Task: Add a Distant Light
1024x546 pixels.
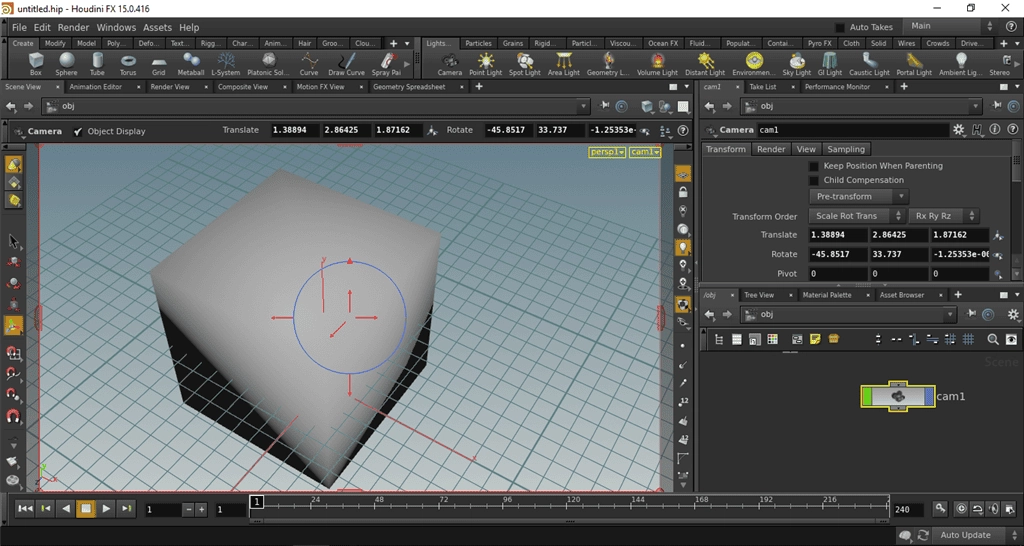Action: click(x=705, y=64)
